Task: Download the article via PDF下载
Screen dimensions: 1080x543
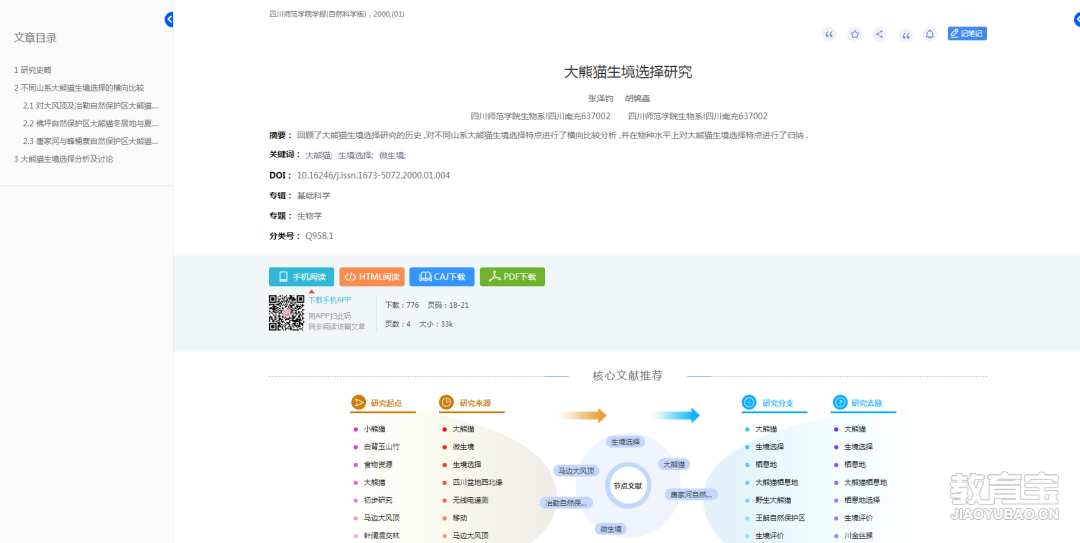Action: [512, 277]
